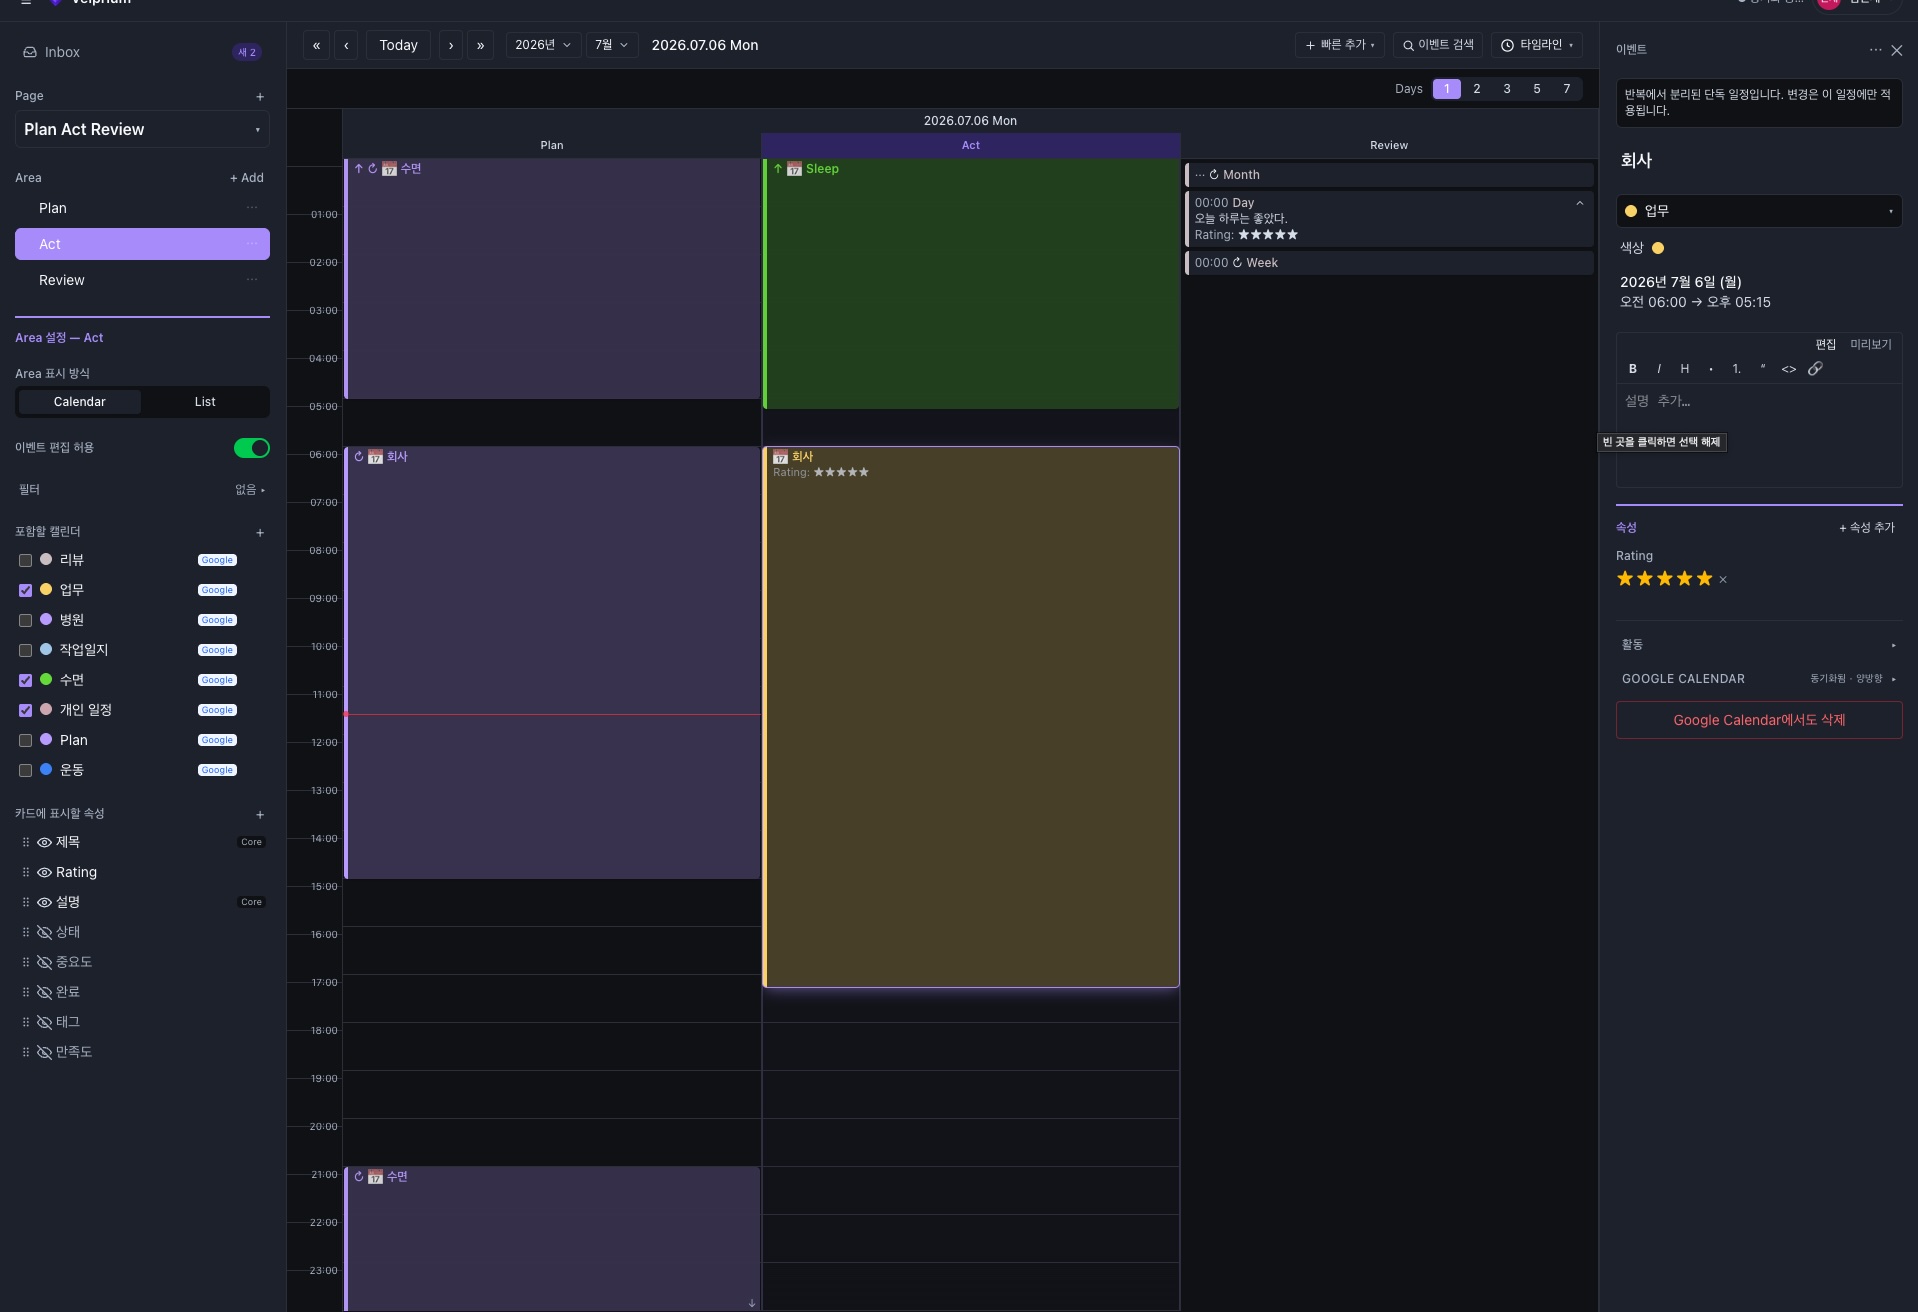Apply italic formatting in description editor

point(1659,369)
